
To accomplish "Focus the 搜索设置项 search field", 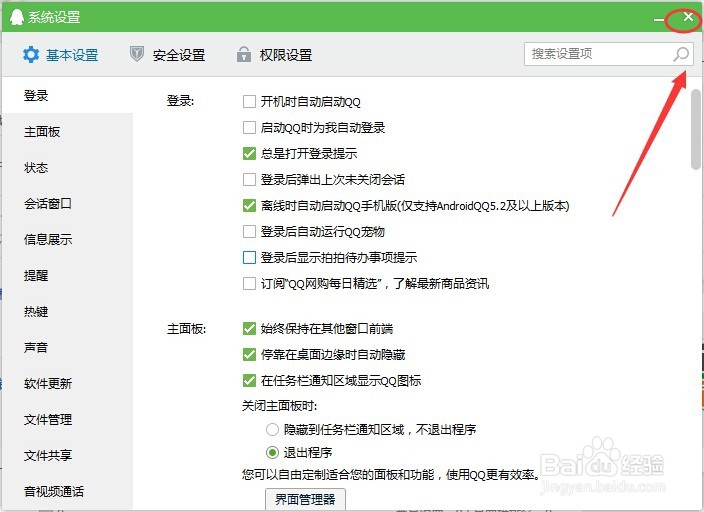I will pyautogui.click(x=609, y=54).
